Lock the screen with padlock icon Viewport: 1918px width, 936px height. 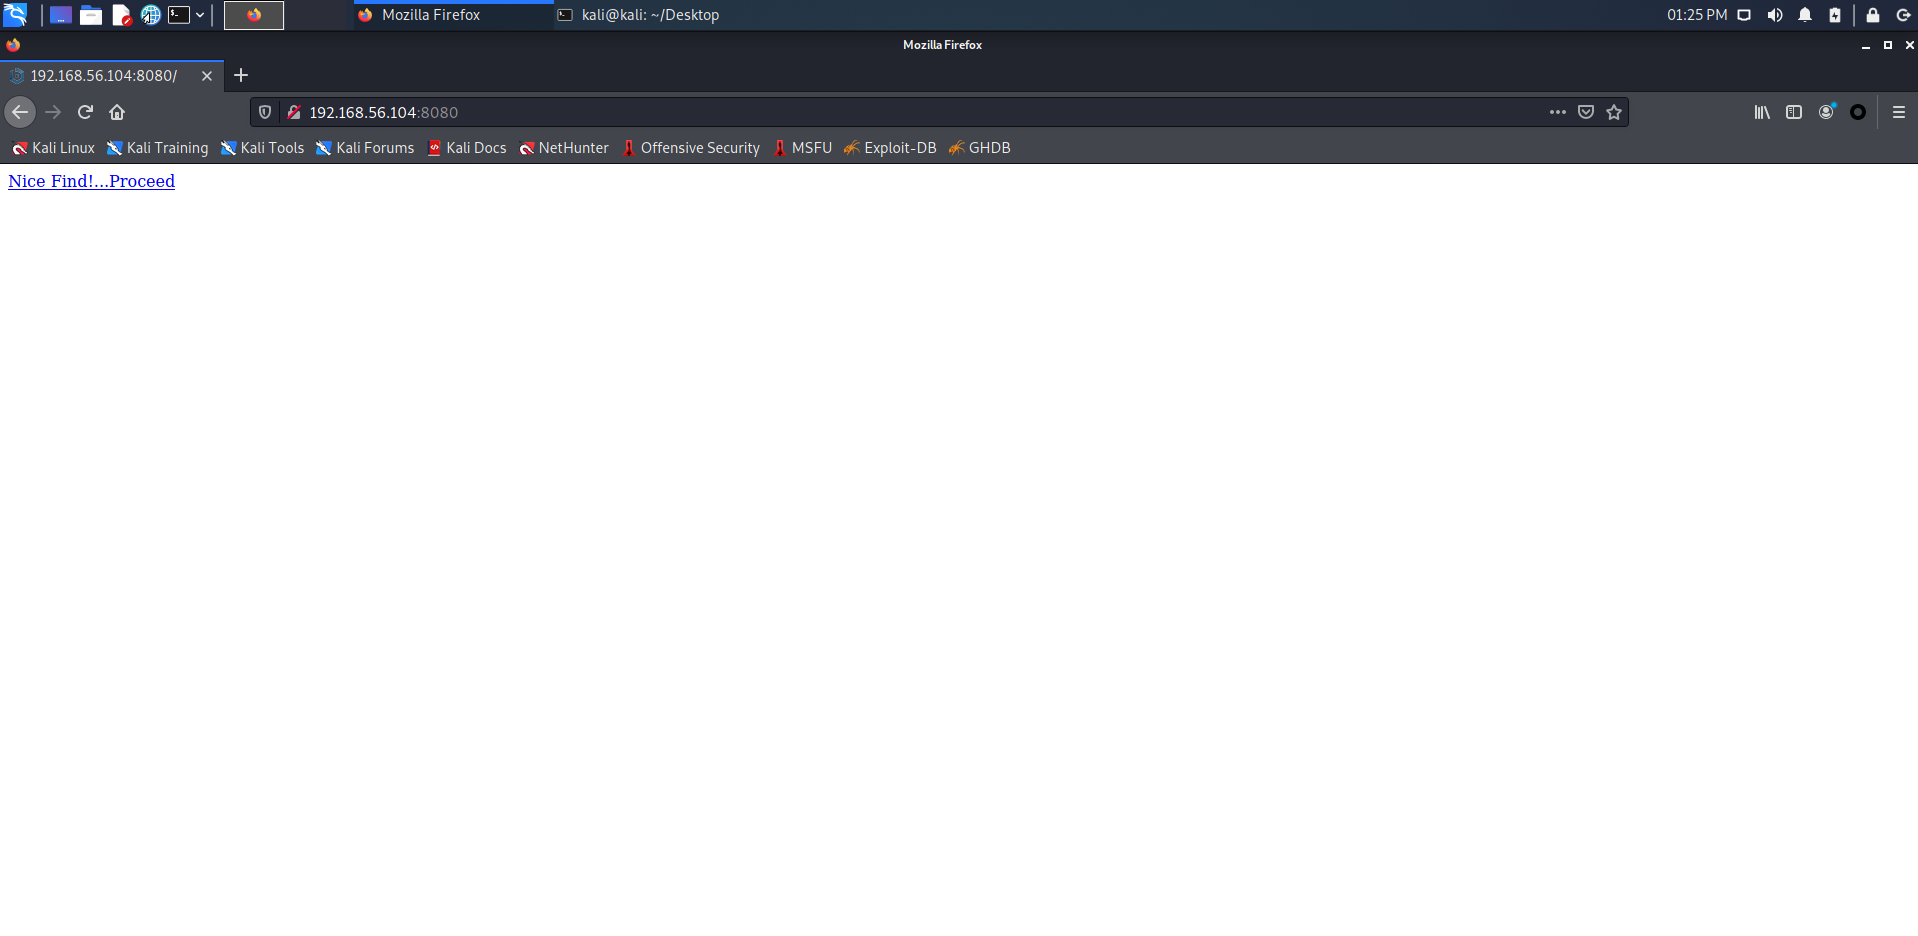1873,15
